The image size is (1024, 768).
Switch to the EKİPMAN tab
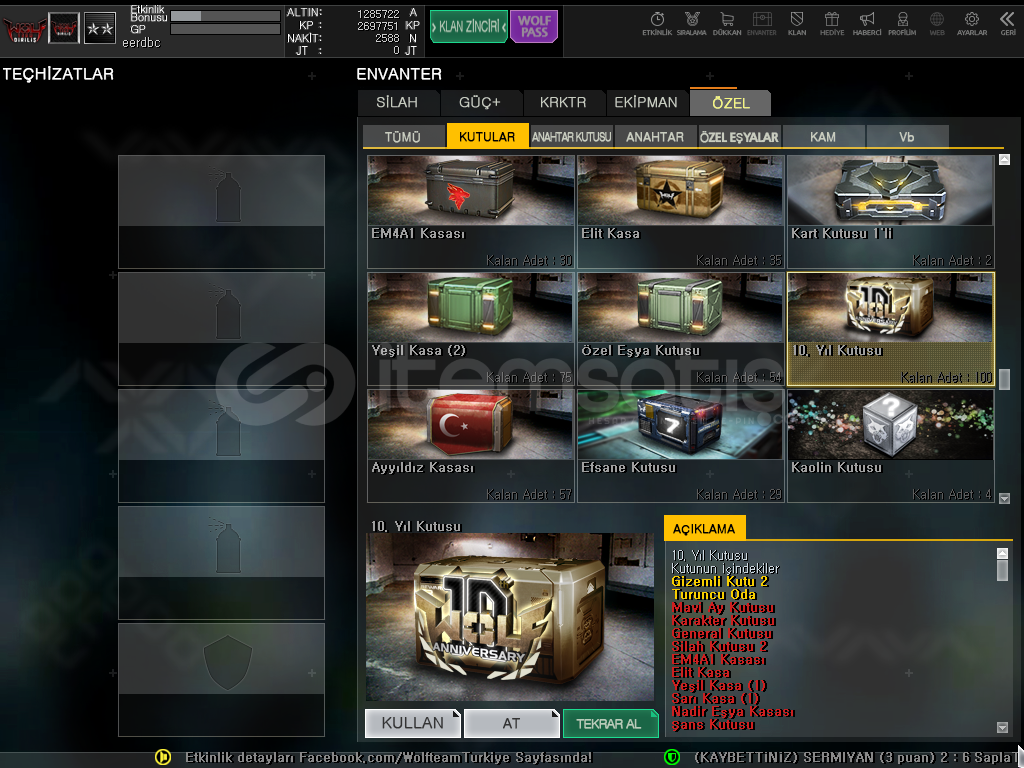646,103
